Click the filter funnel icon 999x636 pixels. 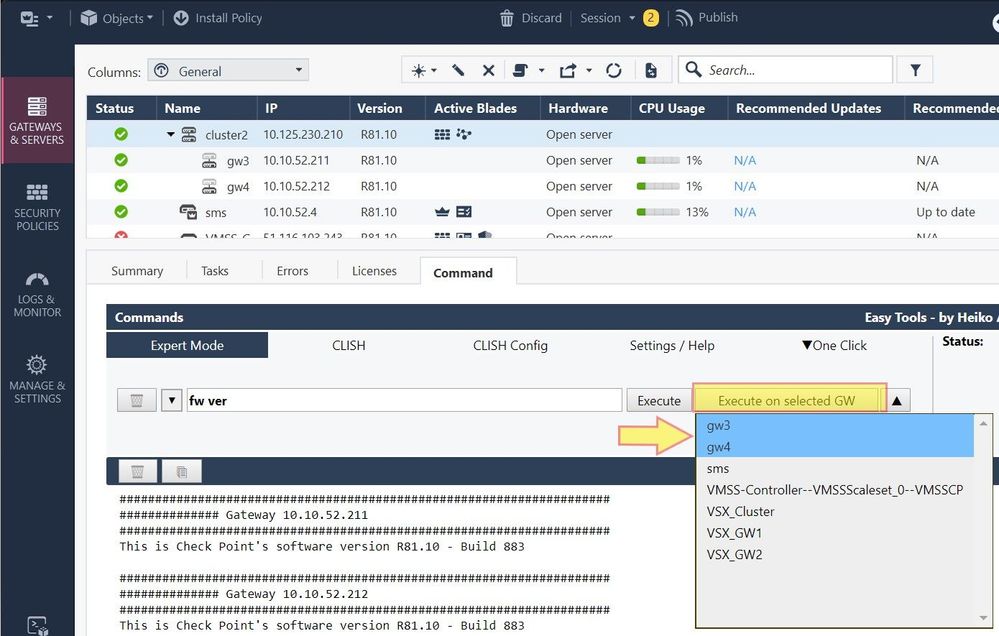914,70
